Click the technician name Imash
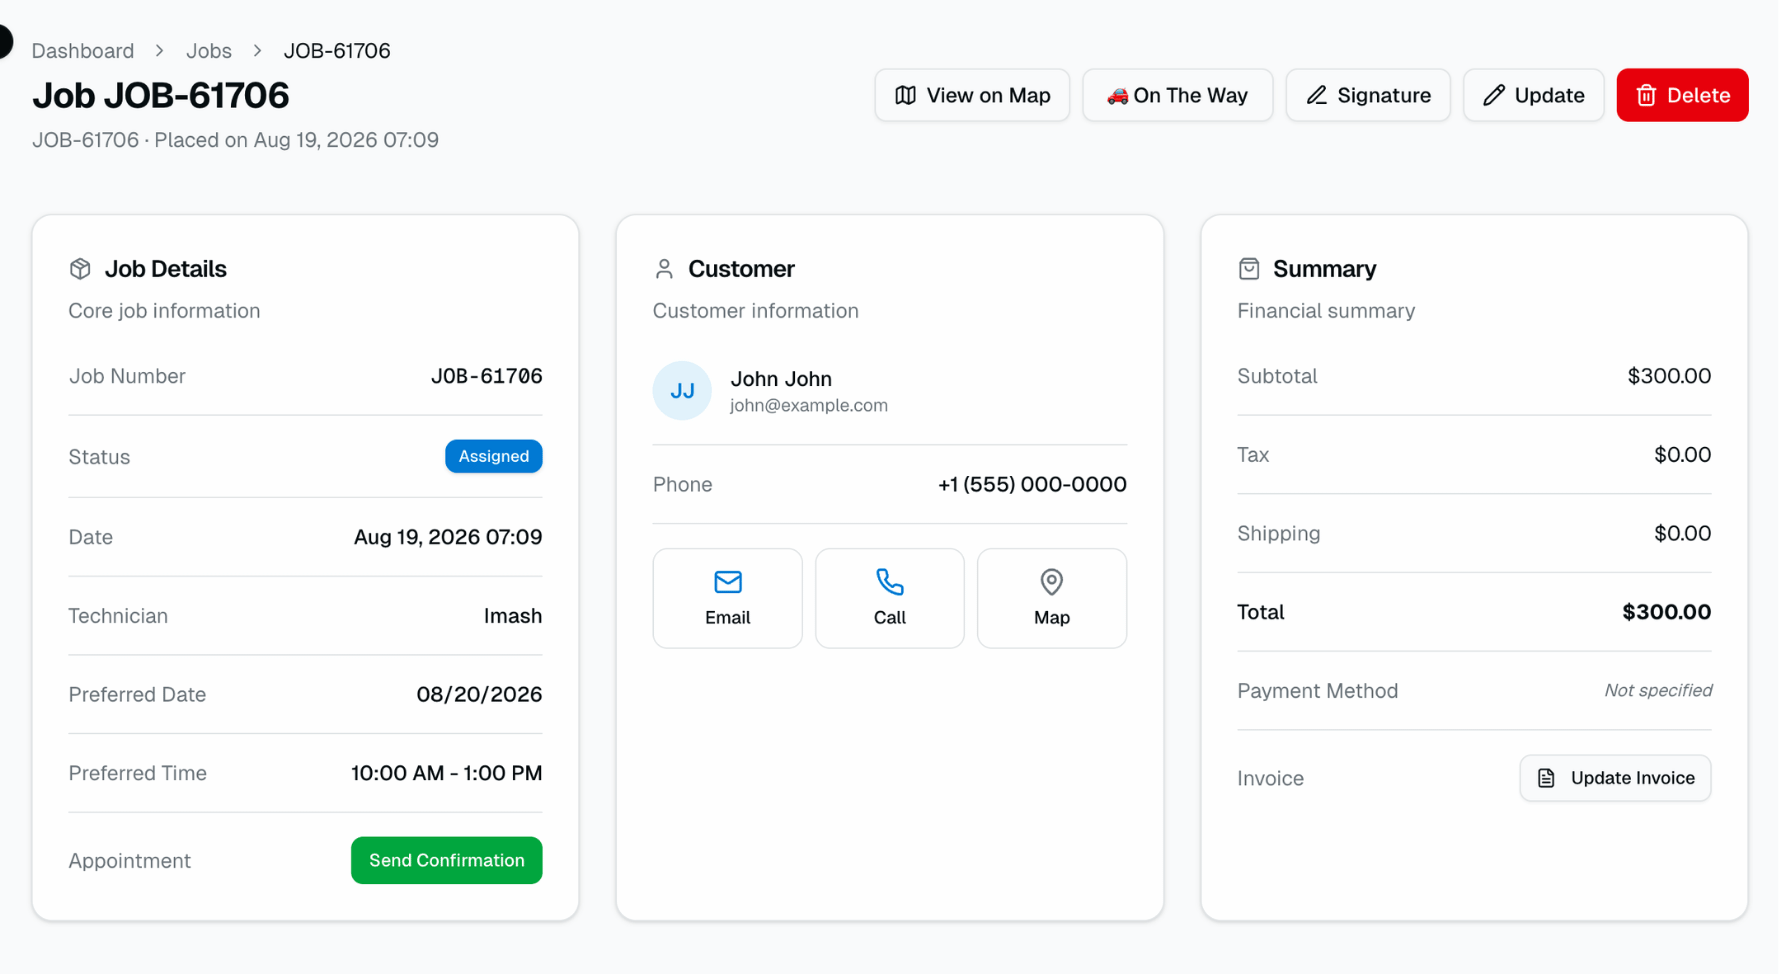Screen dimensions: 1779x974 513,616
